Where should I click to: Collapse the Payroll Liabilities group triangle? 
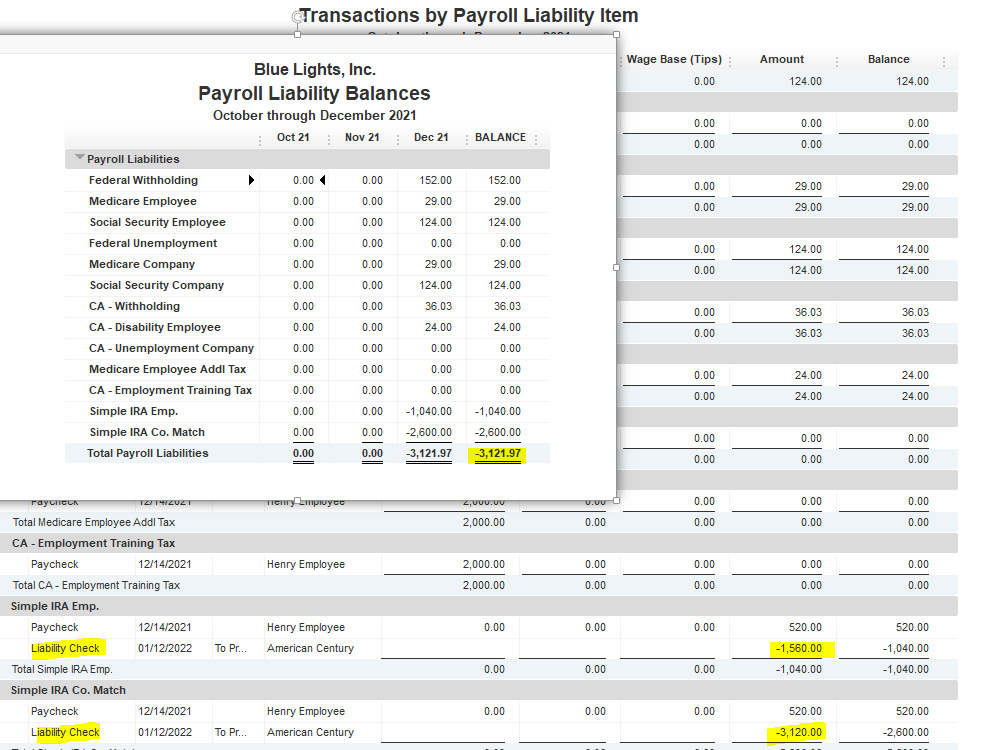[x=80, y=157]
